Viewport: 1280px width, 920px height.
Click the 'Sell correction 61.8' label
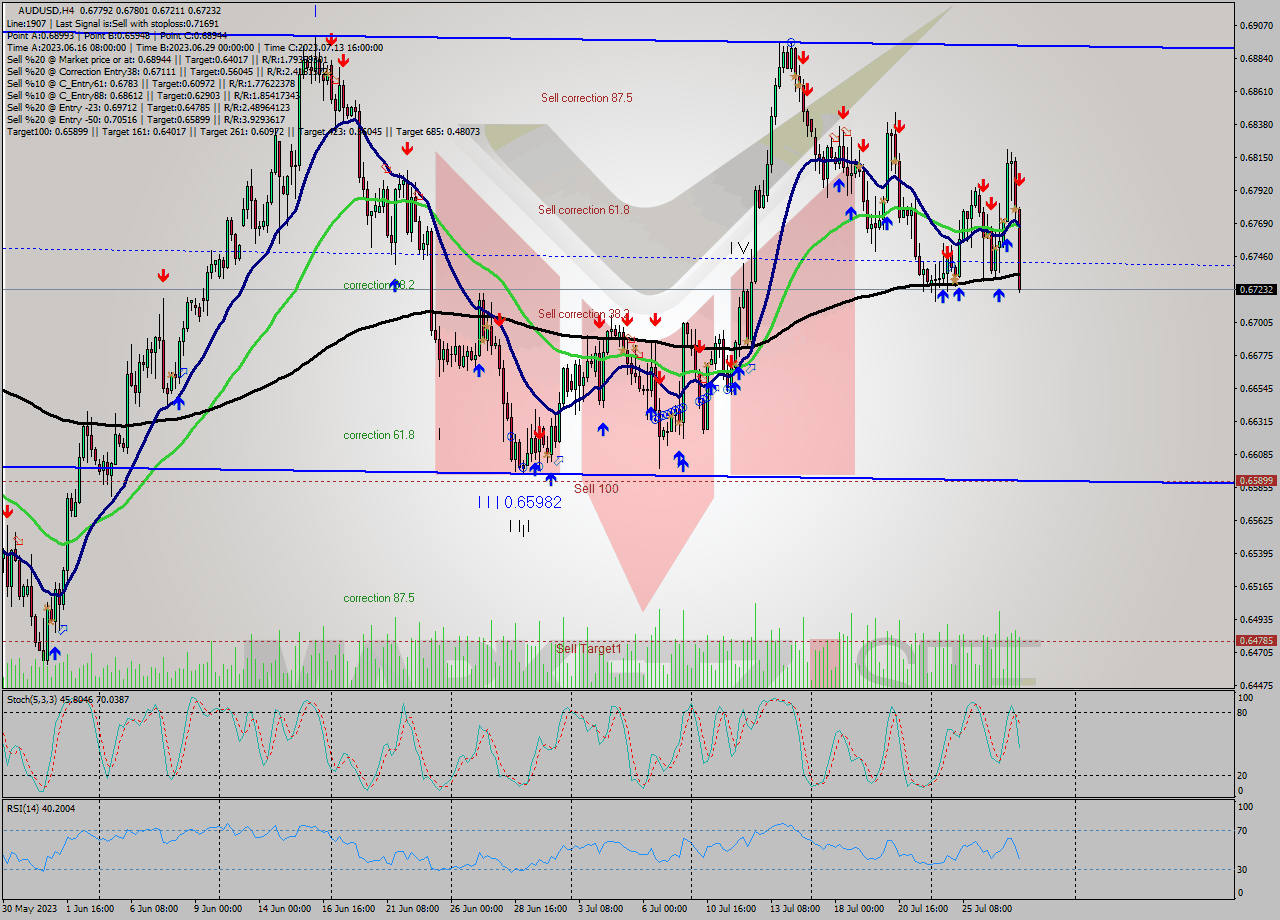(x=584, y=210)
